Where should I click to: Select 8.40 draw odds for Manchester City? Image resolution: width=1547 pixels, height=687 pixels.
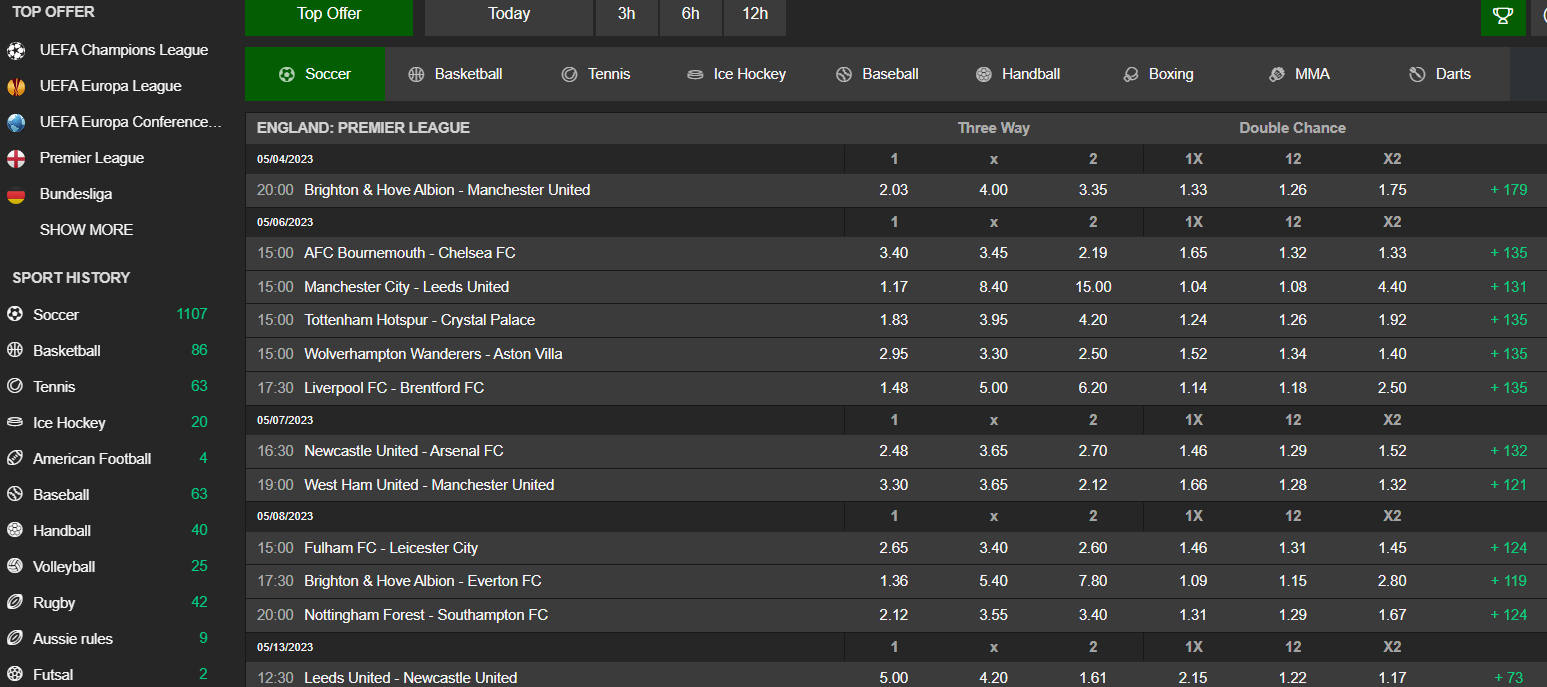(993, 287)
